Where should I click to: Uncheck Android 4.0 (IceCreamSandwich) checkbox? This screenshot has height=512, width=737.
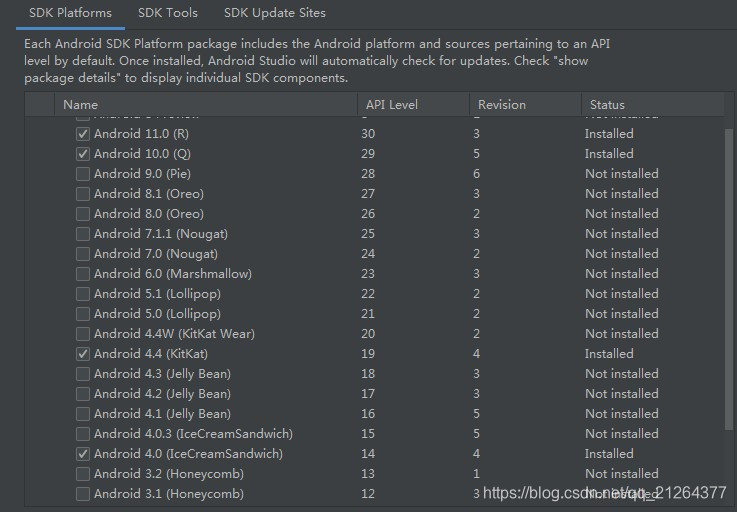(x=83, y=454)
